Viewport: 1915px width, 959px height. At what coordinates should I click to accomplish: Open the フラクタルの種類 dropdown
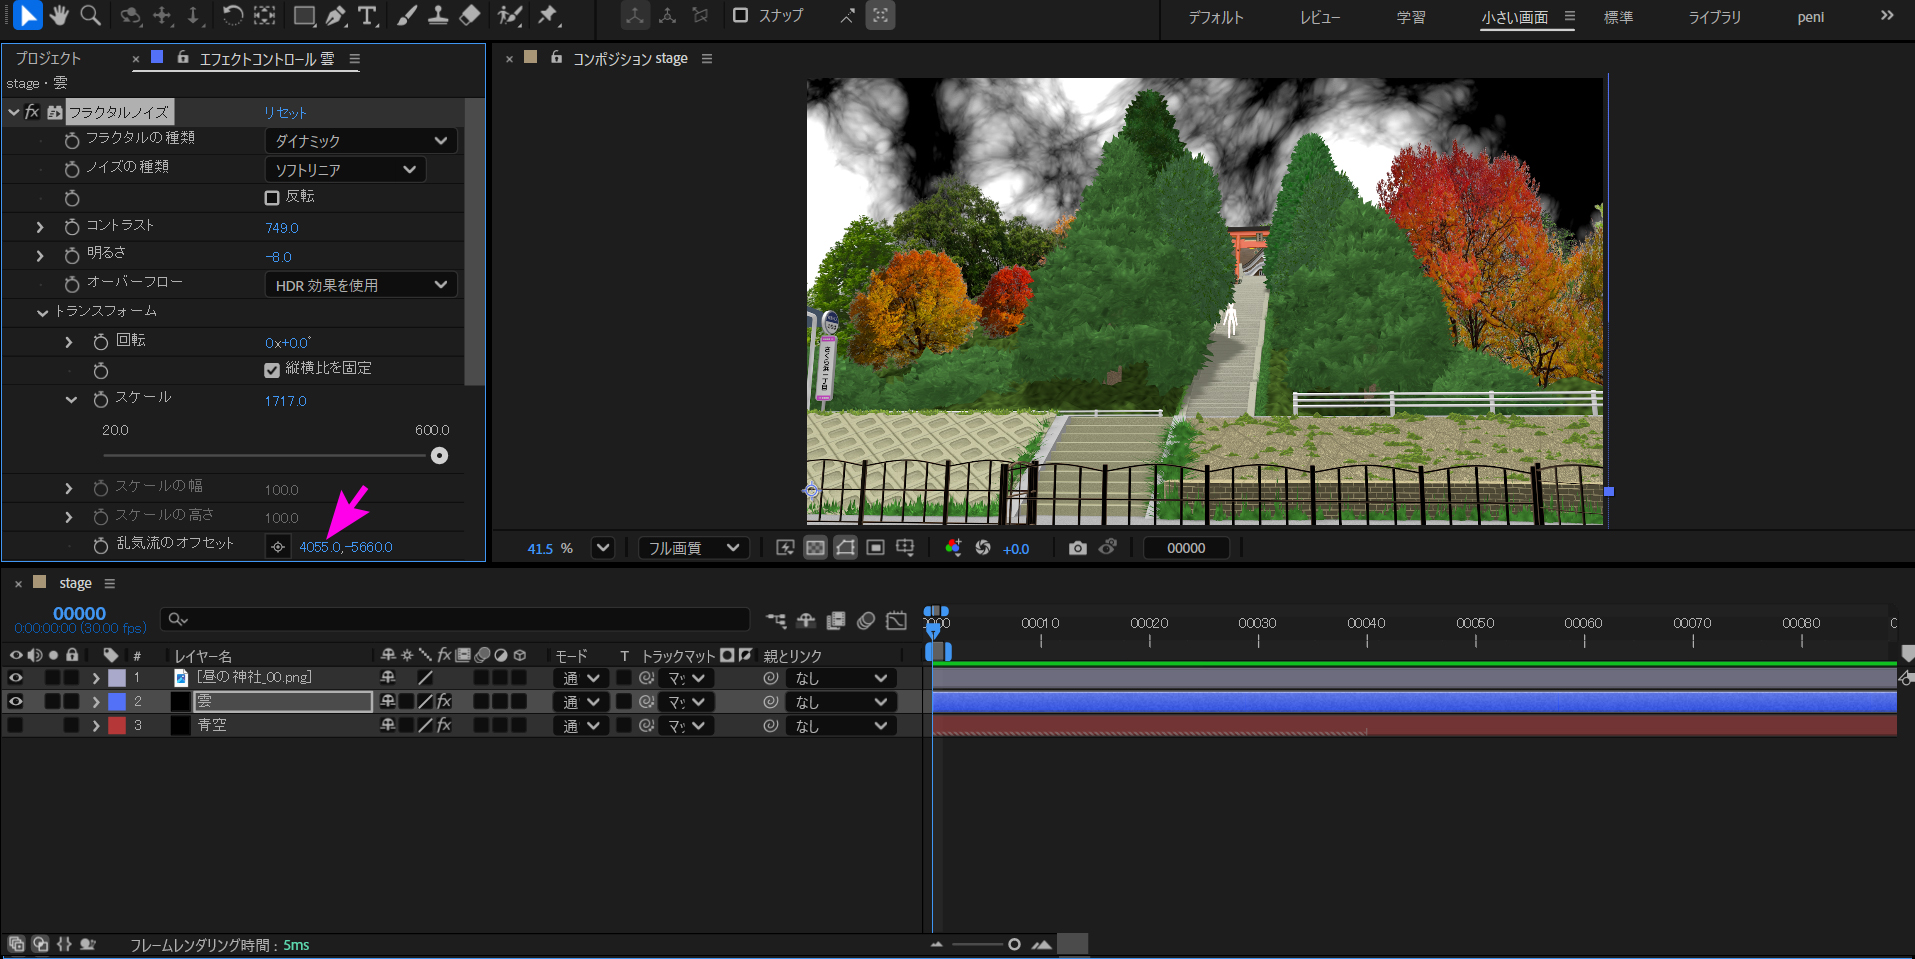[x=360, y=141]
